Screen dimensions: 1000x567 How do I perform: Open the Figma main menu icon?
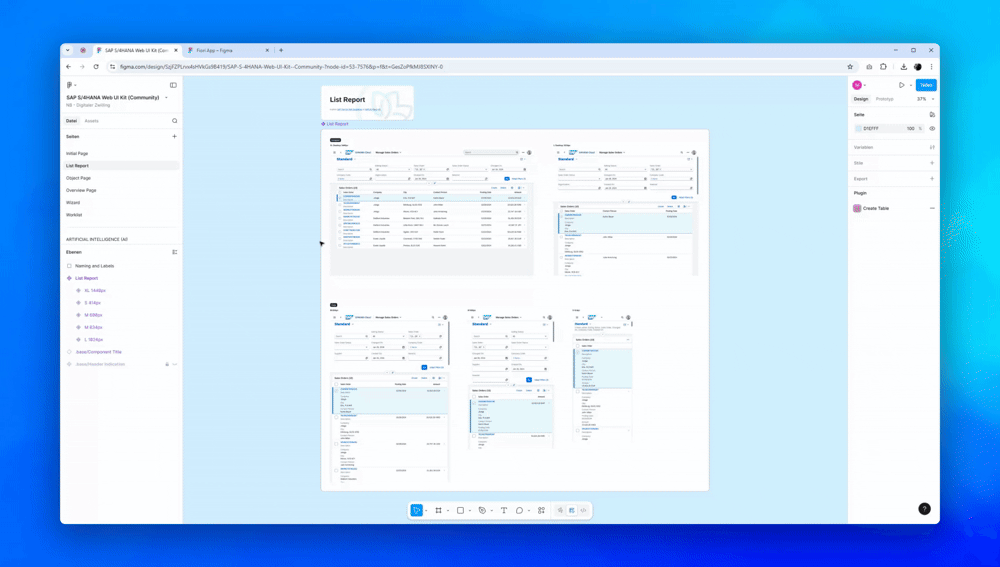click(70, 85)
